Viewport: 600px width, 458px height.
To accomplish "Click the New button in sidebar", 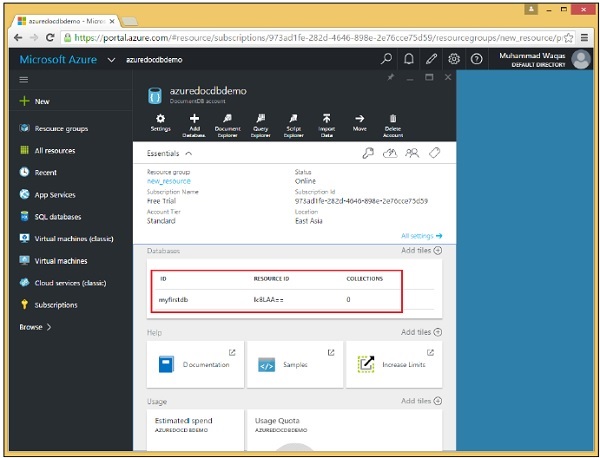I will pos(41,101).
